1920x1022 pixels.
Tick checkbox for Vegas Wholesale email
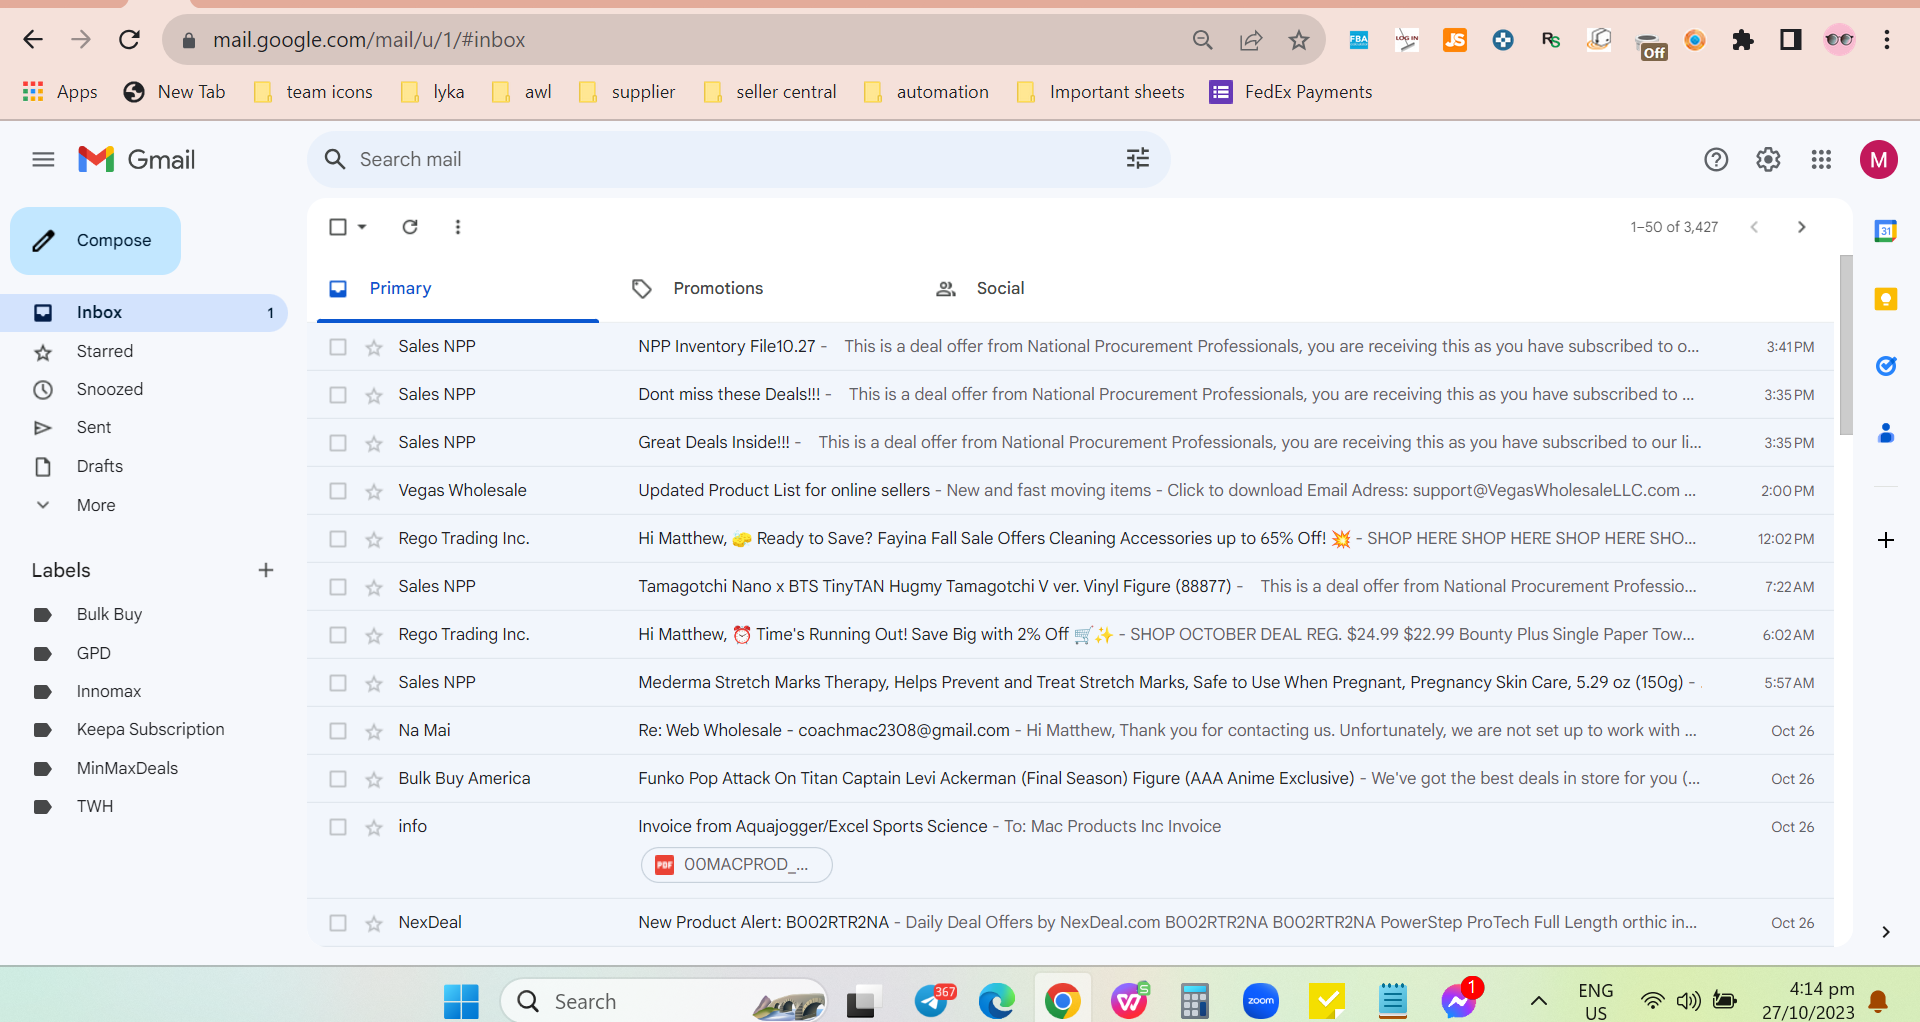[x=338, y=491]
